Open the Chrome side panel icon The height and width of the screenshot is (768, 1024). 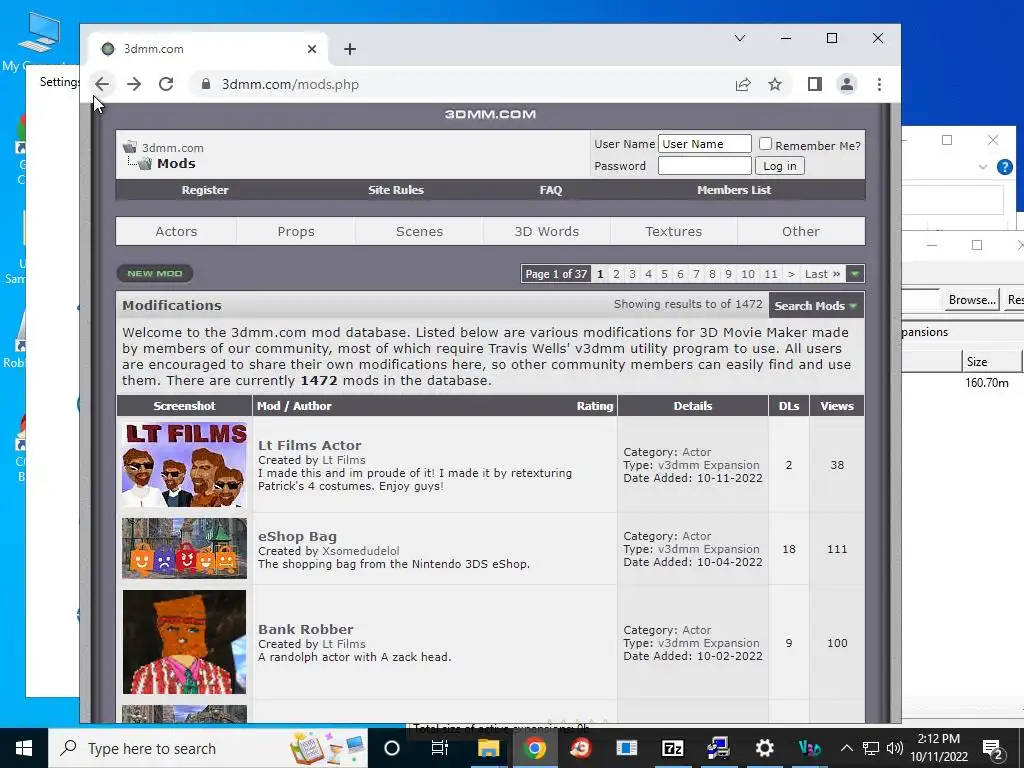point(814,84)
